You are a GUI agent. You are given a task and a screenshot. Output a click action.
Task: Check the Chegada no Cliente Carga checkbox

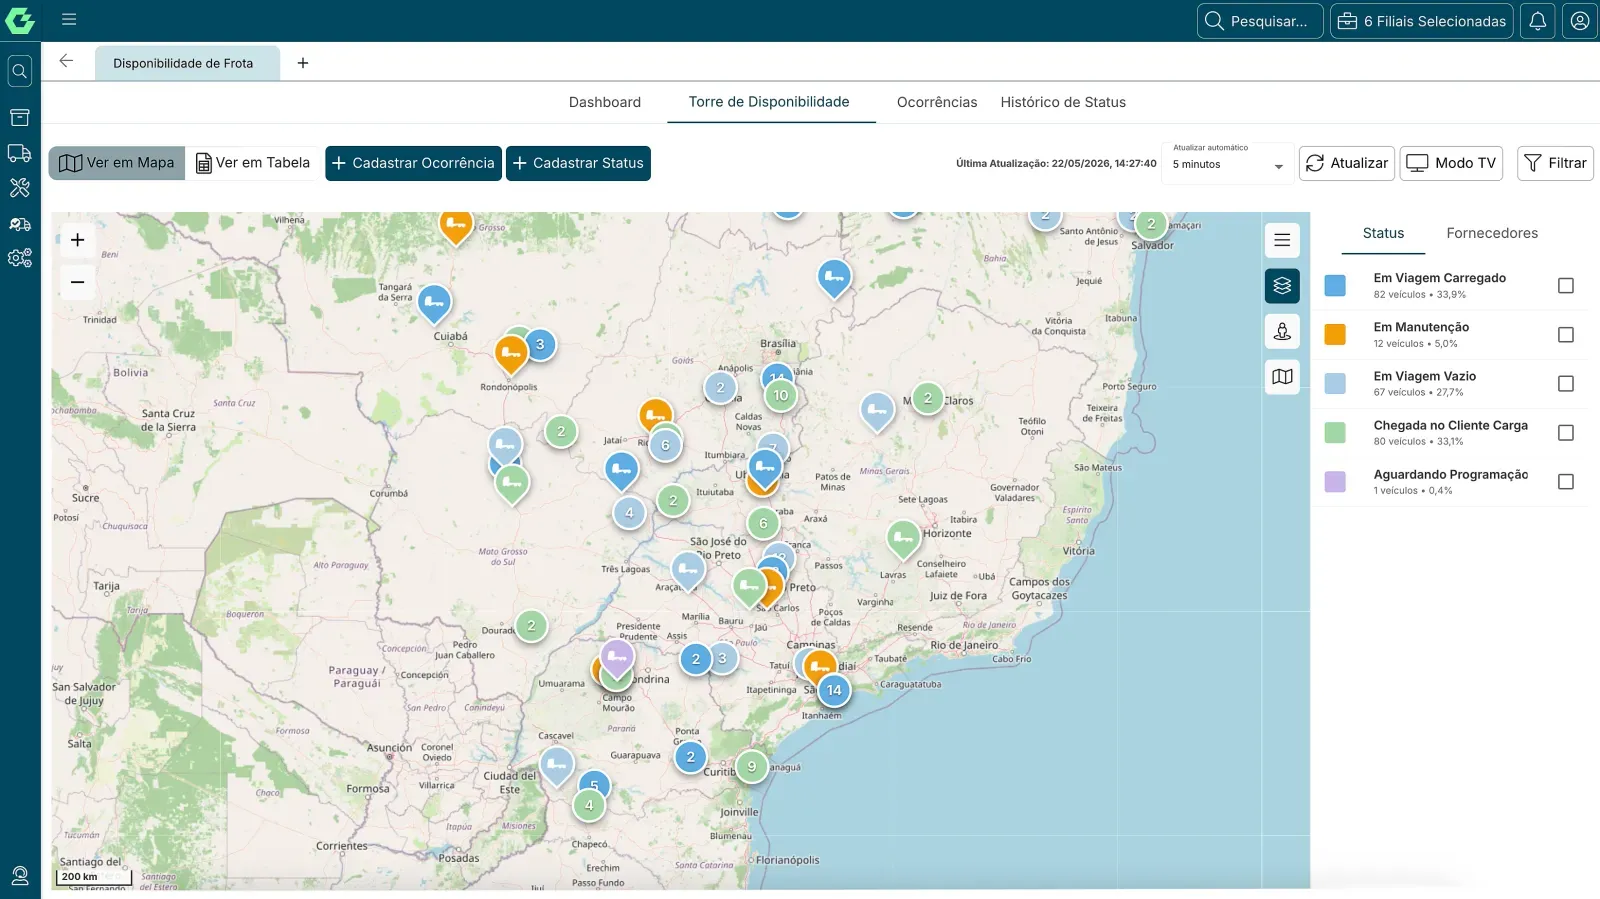(x=1566, y=433)
